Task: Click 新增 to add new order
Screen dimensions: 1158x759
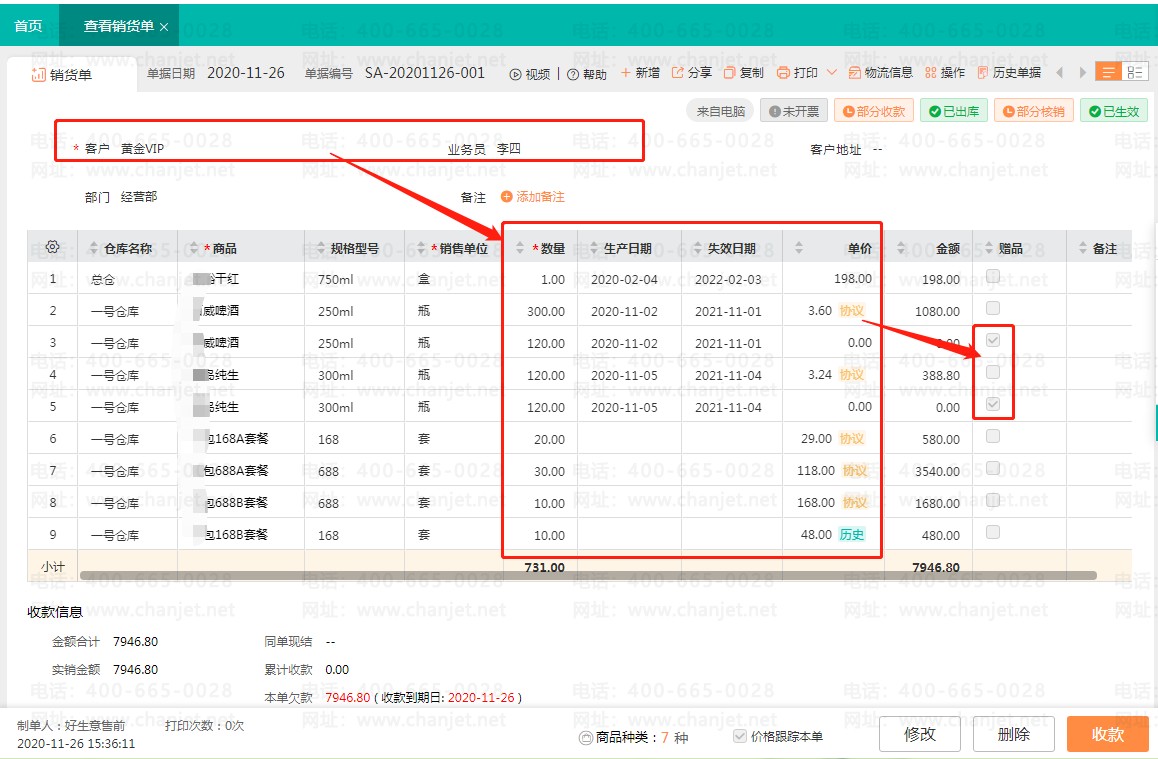Action: pyautogui.click(x=640, y=73)
